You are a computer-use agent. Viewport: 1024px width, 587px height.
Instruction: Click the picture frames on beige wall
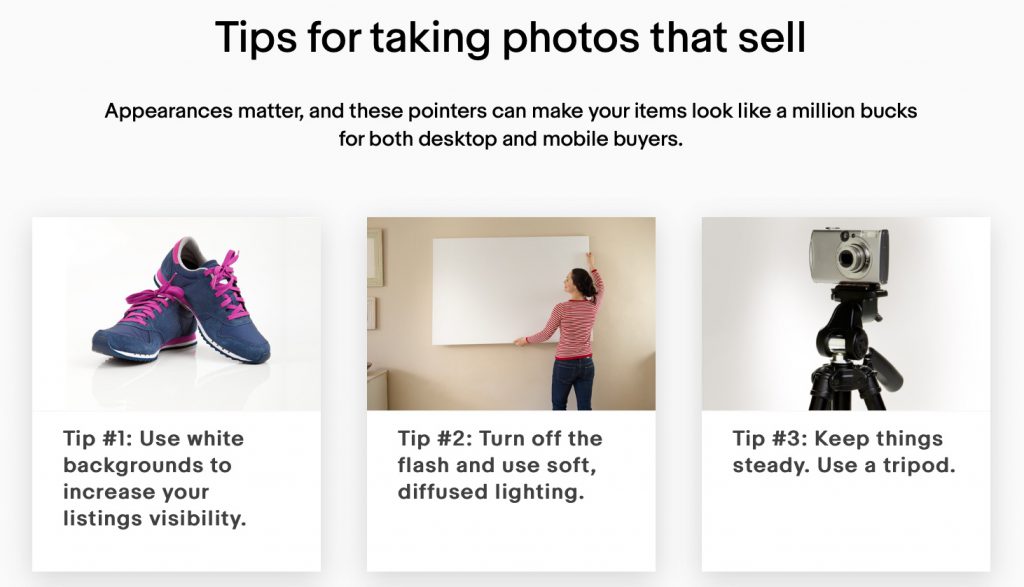tap(374, 281)
